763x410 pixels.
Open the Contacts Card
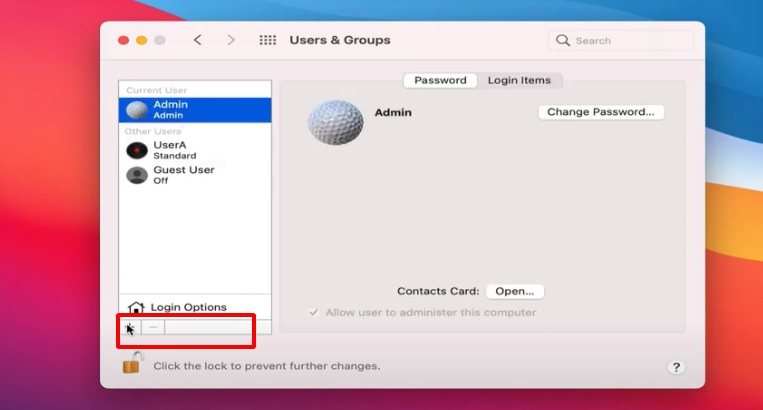[x=515, y=291]
